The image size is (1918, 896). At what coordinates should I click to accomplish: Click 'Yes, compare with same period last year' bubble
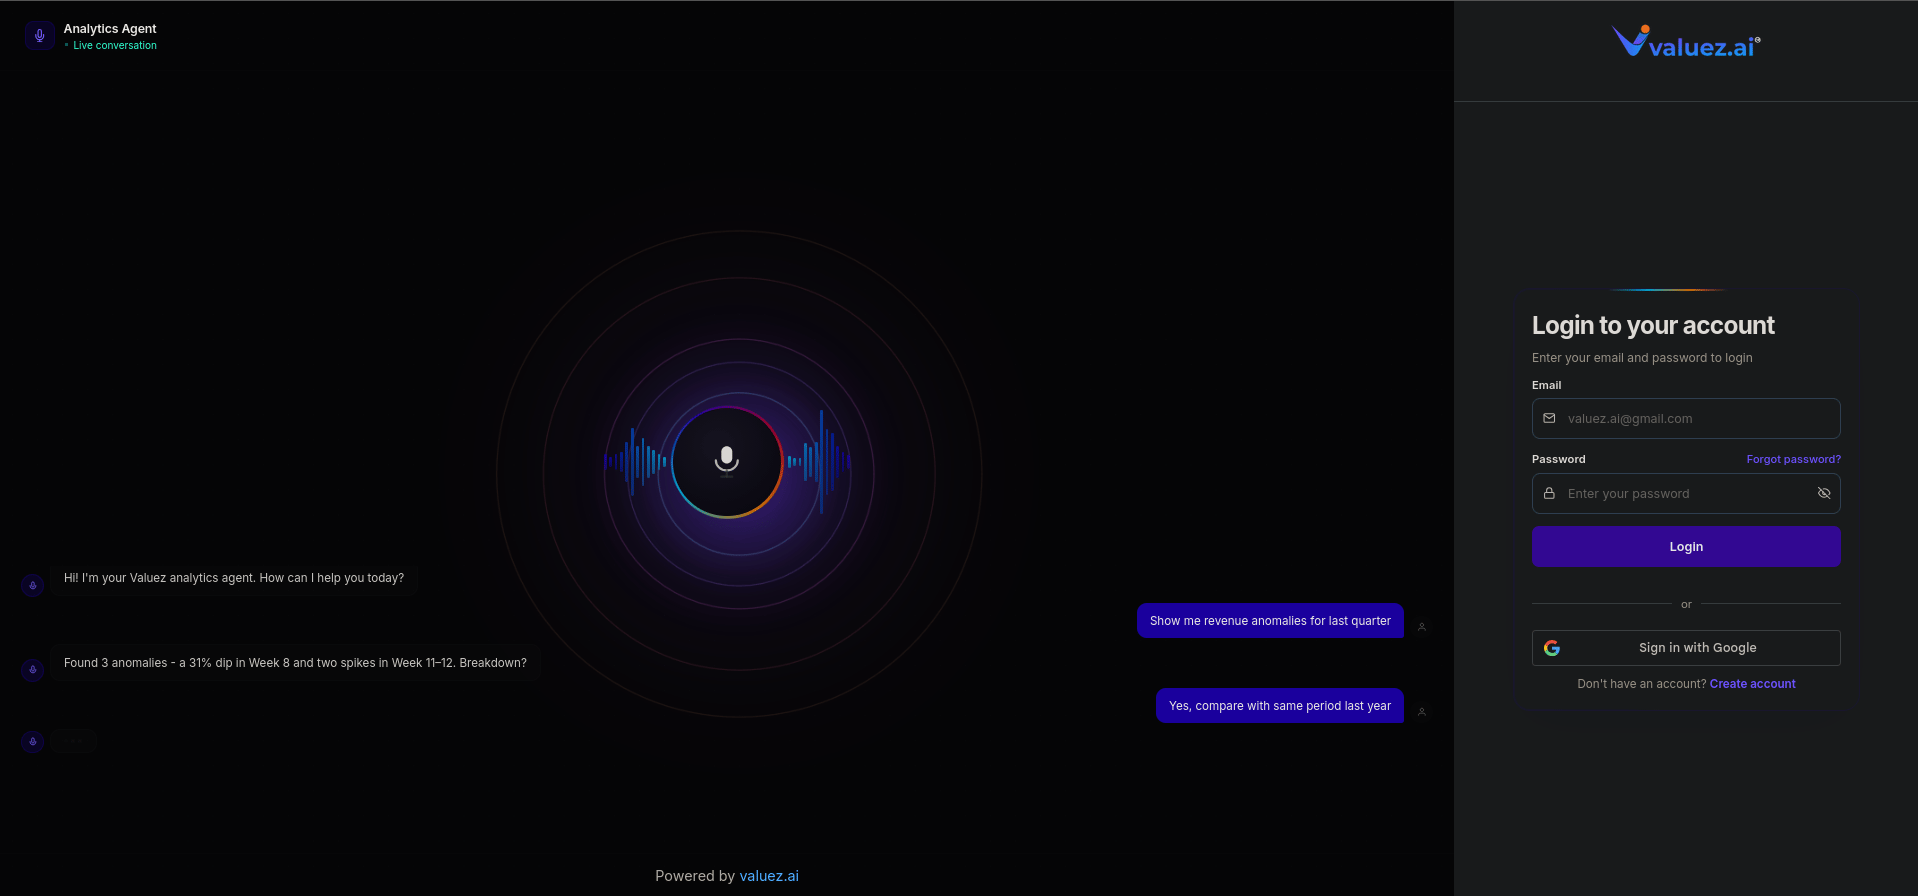[1280, 706]
